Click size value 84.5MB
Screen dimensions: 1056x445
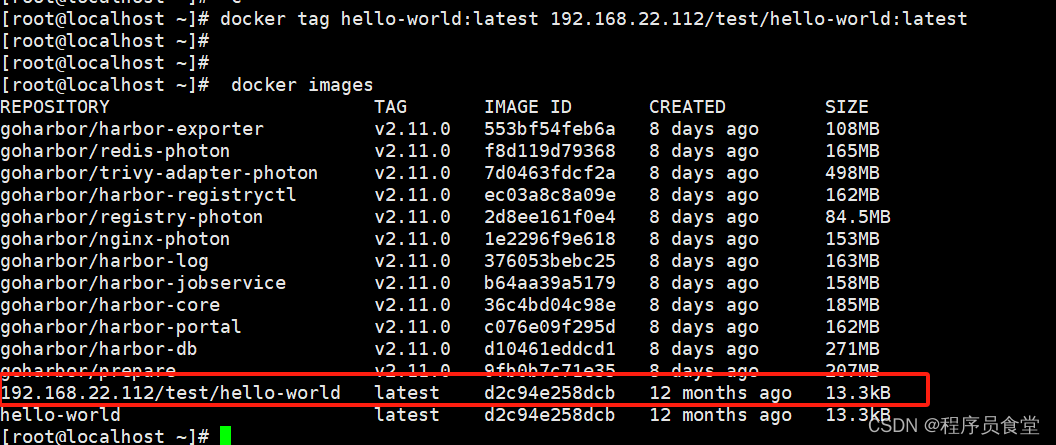tap(858, 217)
